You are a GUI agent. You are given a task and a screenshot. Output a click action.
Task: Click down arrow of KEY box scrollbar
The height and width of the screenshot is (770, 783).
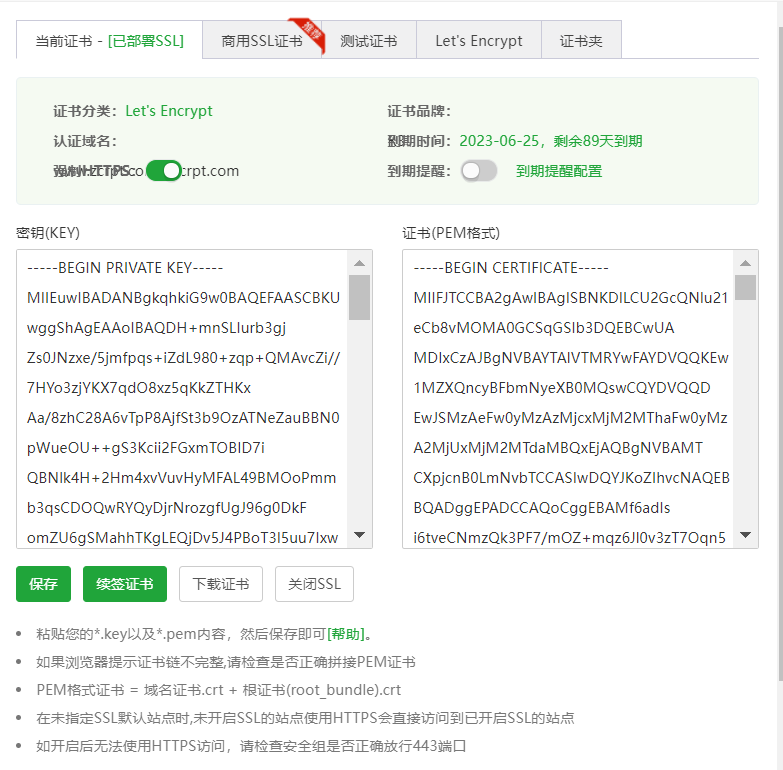tap(359, 535)
